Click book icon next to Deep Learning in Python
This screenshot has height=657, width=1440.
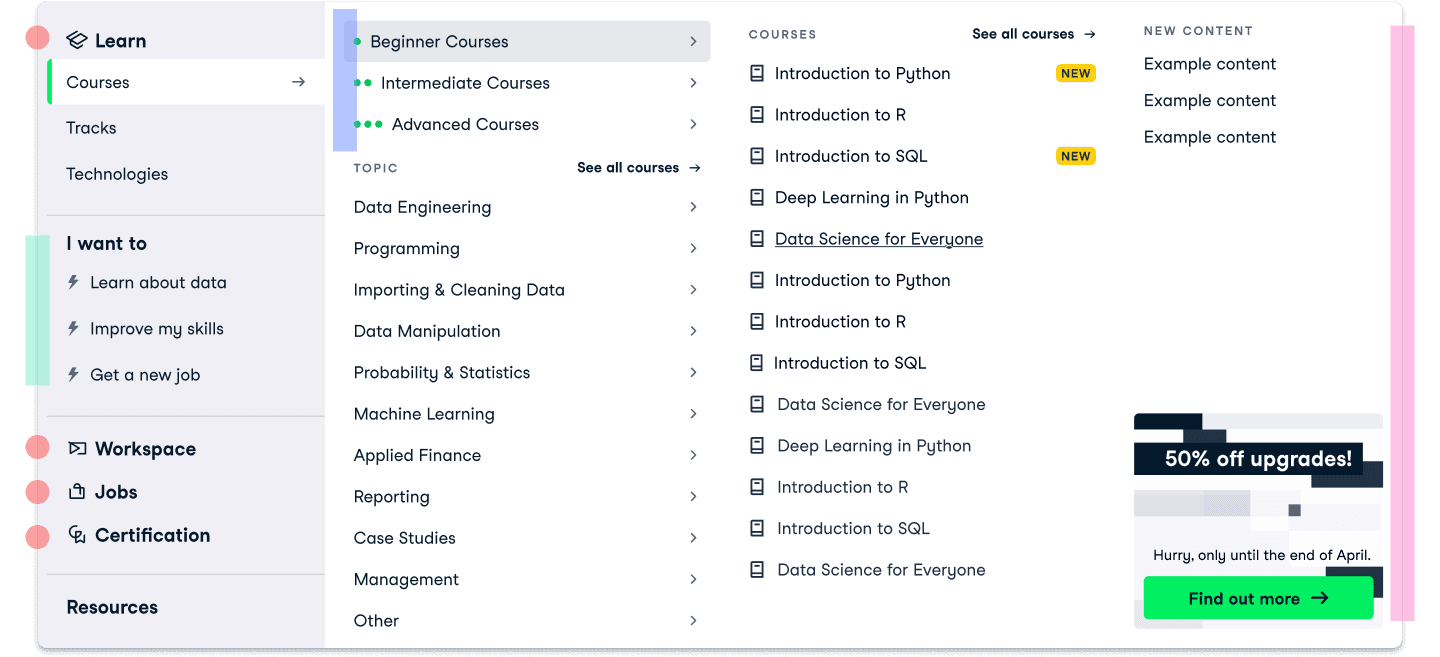click(x=757, y=198)
